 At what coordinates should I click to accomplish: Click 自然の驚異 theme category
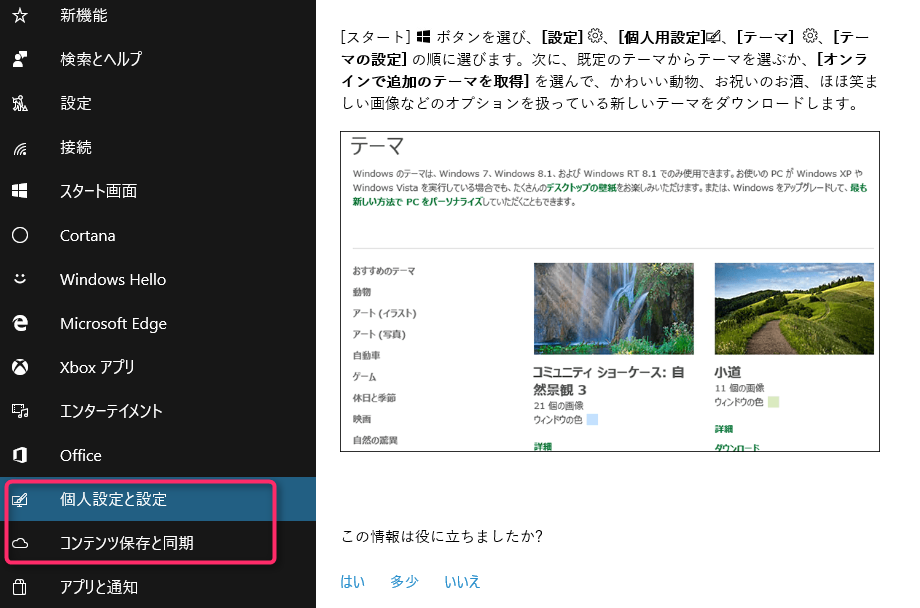(375, 440)
